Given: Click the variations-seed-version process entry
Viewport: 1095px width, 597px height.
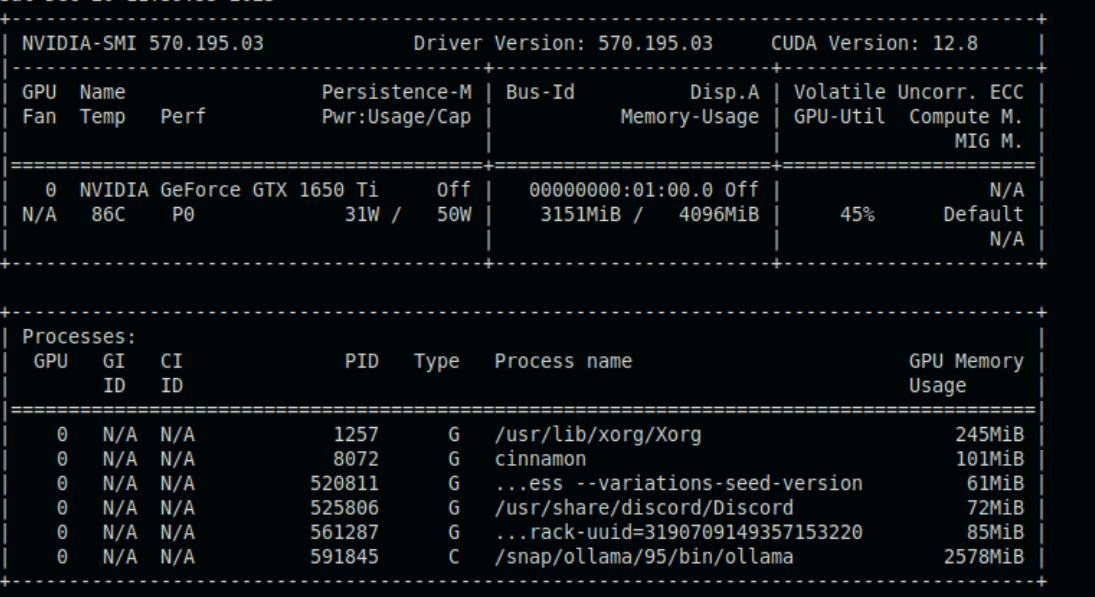Looking at the screenshot, I should [678, 484].
